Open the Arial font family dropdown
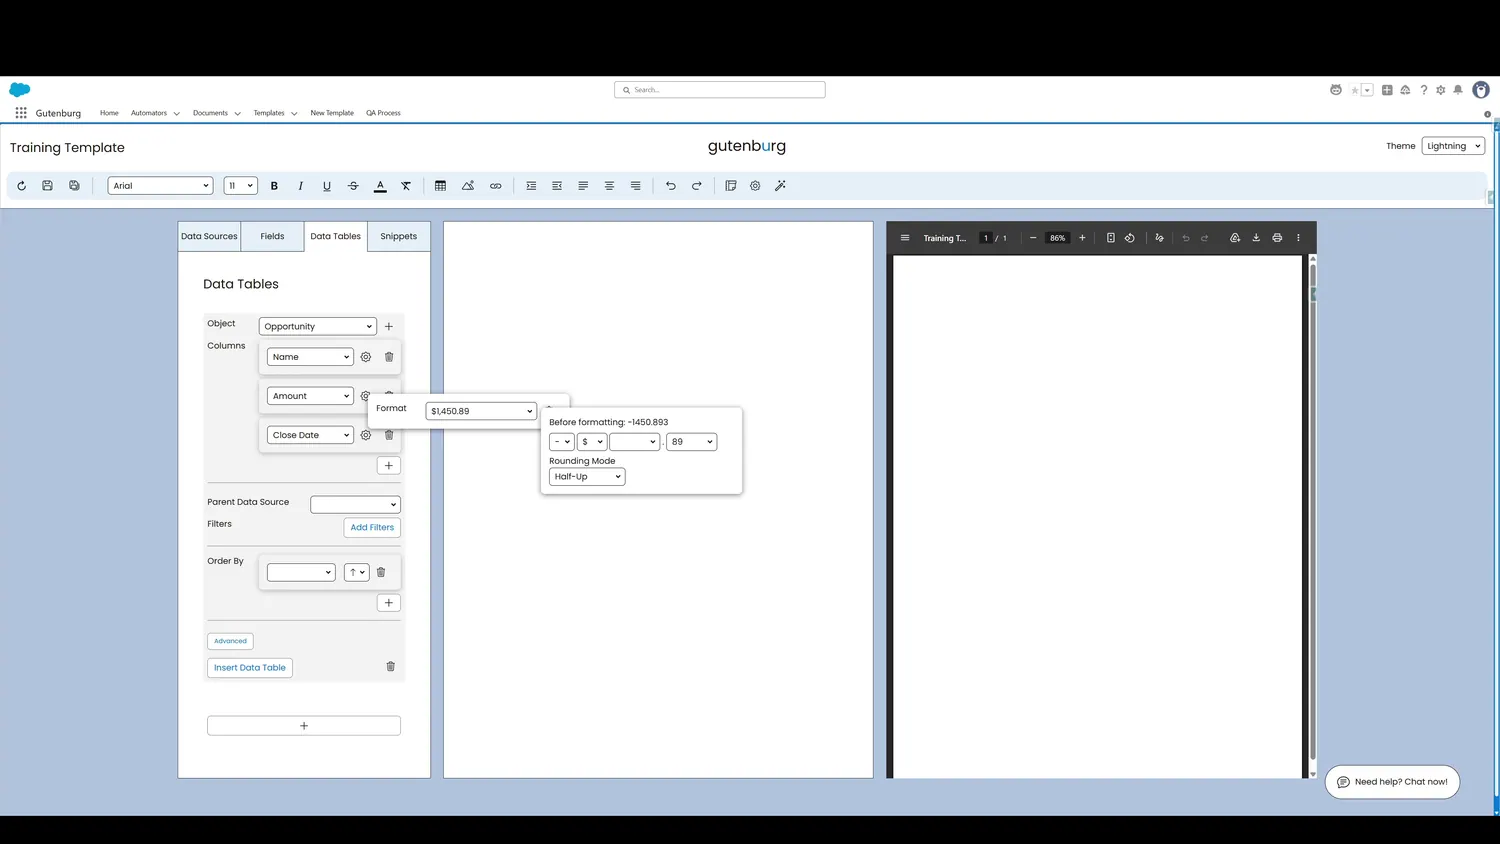This screenshot has width=1500, height=844. [x=160, y=186]
